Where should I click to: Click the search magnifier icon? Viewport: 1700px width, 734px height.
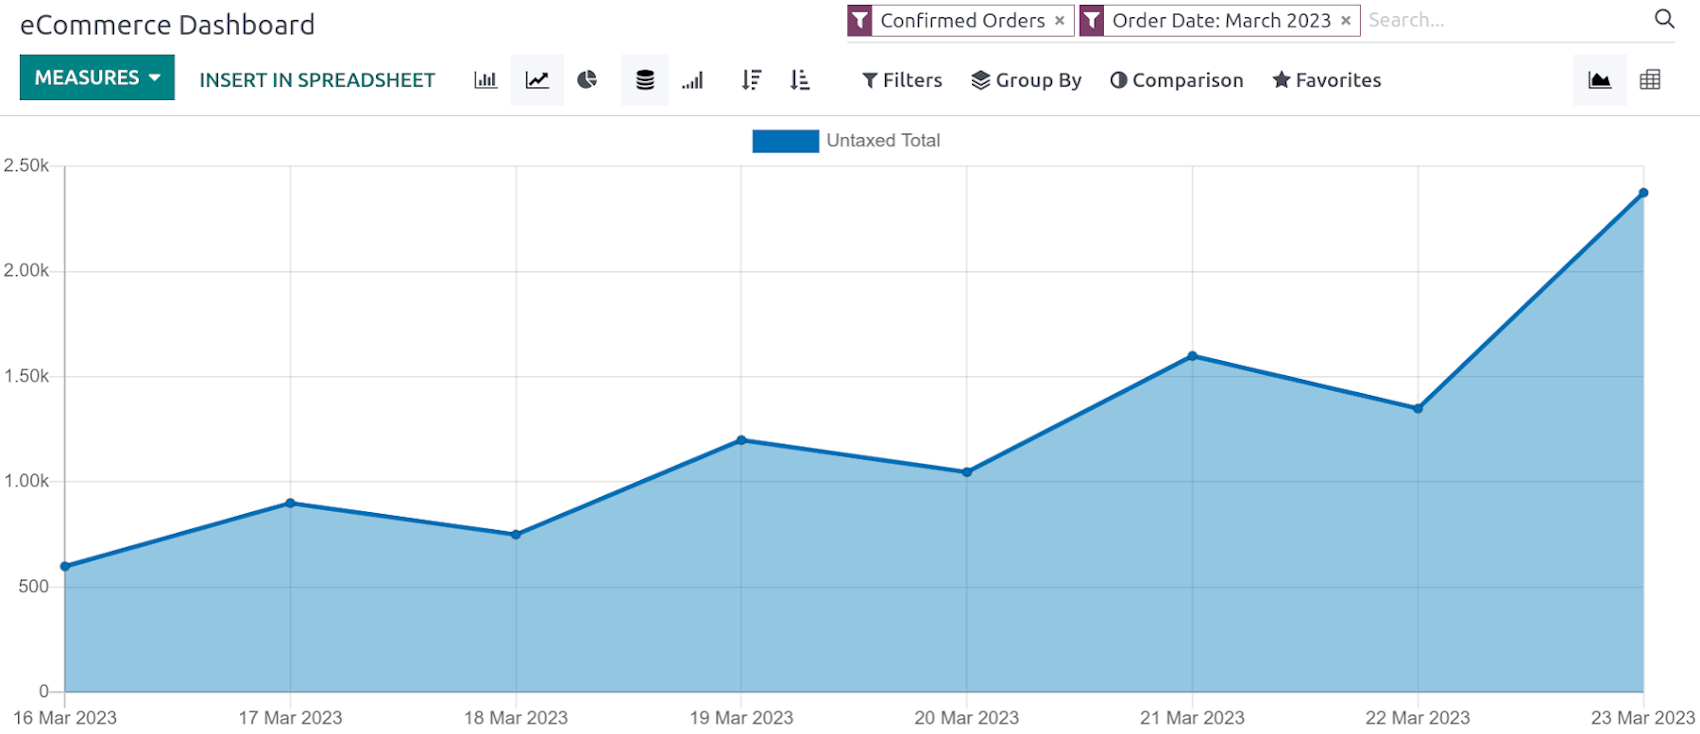[x=1664, y=19]
